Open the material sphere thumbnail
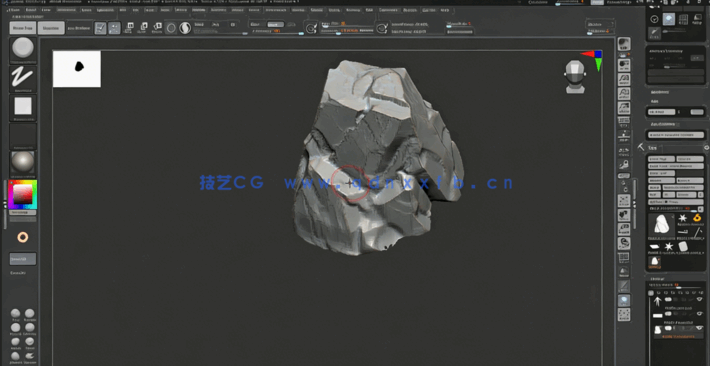The width and height of the screenshot is (710, 366). coord(23,163)
